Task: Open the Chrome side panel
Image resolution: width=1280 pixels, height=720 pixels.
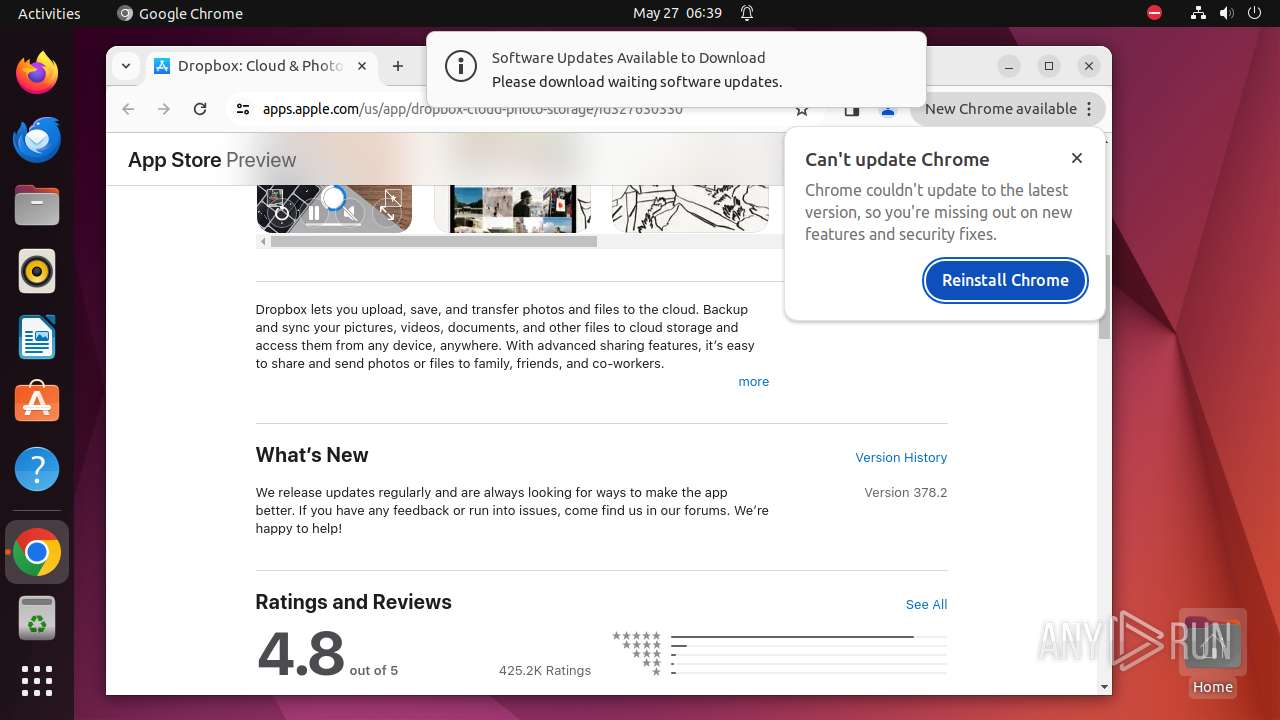Action: [x=852, y=110]
